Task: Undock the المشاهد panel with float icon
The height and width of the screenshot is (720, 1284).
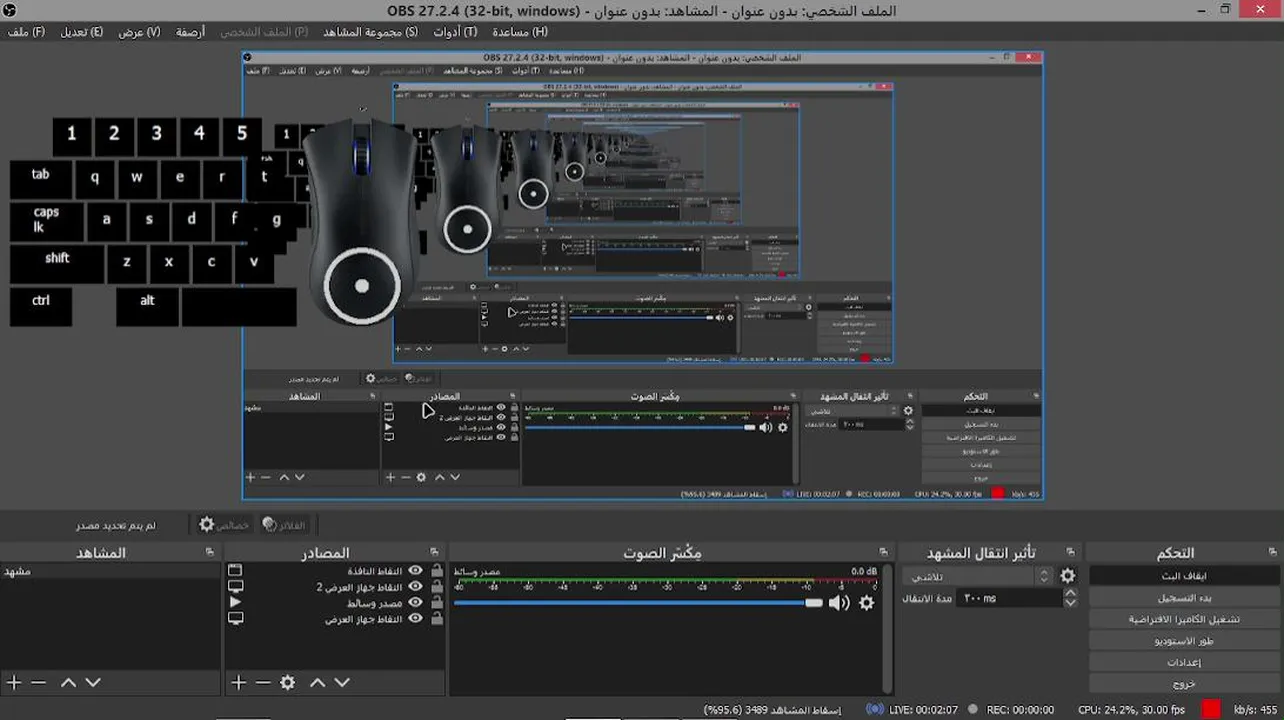Action: click(x=209, y=552)
